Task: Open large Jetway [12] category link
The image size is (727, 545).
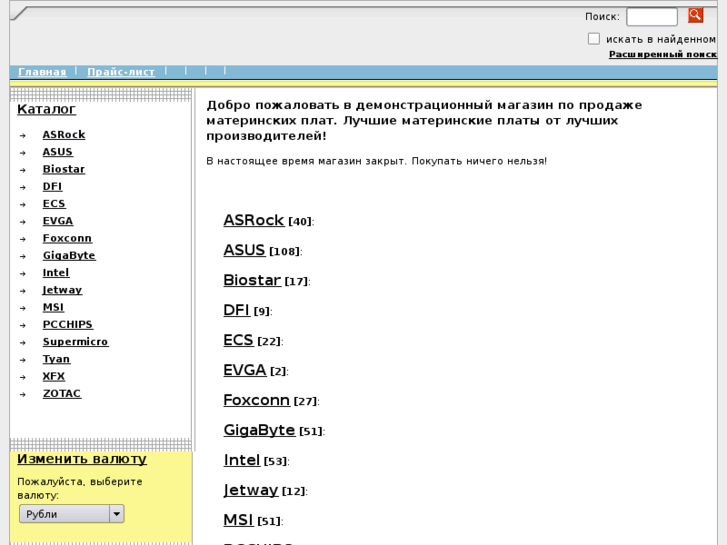Action: tap(250, 490)
